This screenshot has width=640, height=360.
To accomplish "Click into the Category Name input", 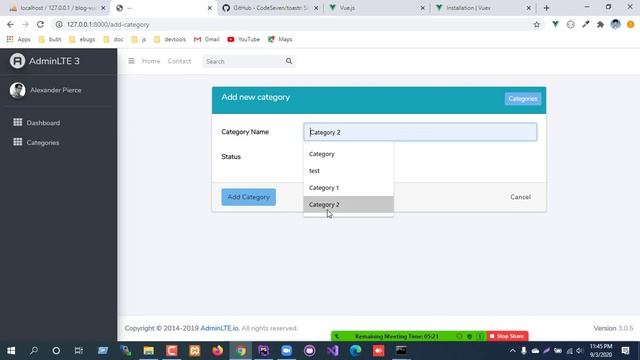I will click(x=420, y=132).
